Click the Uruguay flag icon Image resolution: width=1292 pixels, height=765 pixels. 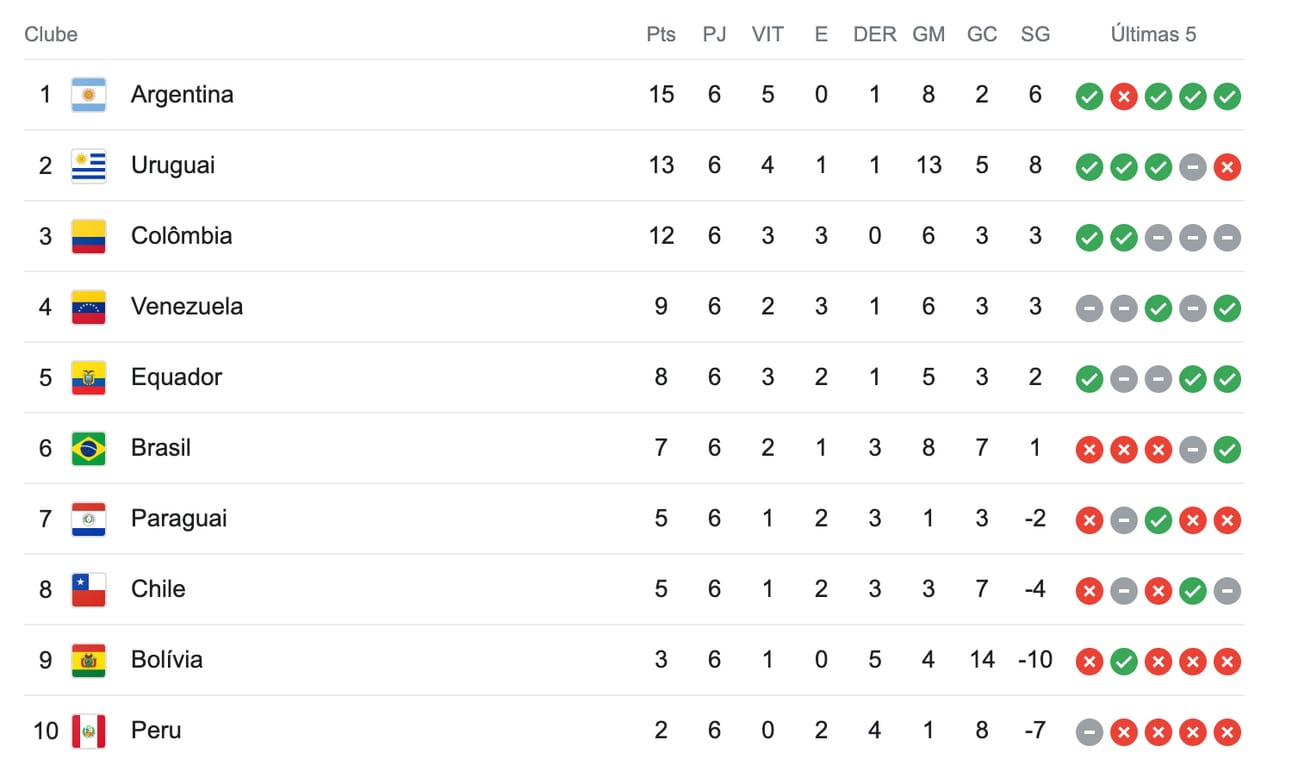[88, 166]
